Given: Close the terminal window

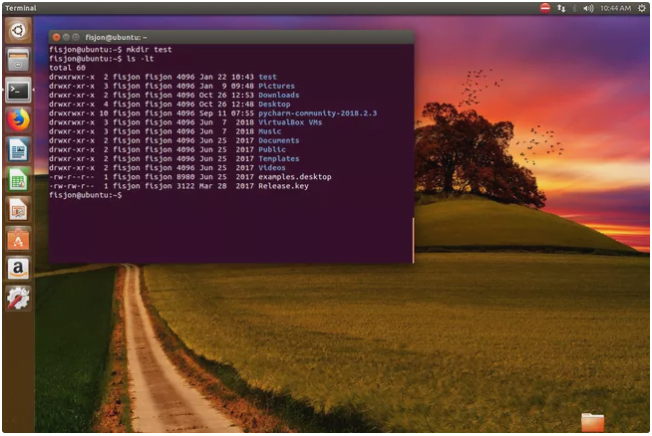Looking at the screenshot, I should (57, 37).
